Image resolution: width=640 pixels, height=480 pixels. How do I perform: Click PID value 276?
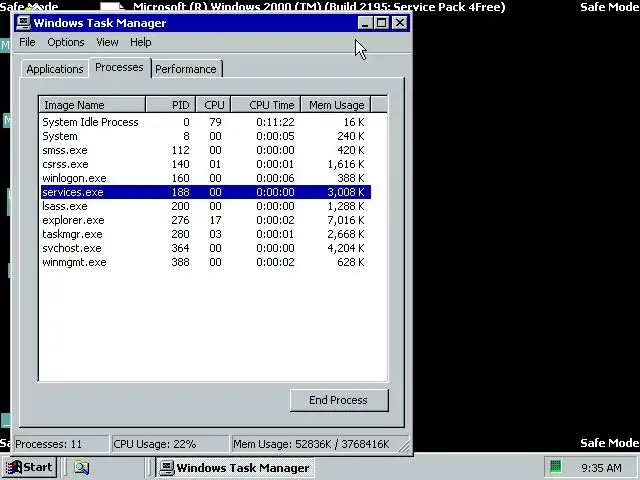(x=180, y=220)
